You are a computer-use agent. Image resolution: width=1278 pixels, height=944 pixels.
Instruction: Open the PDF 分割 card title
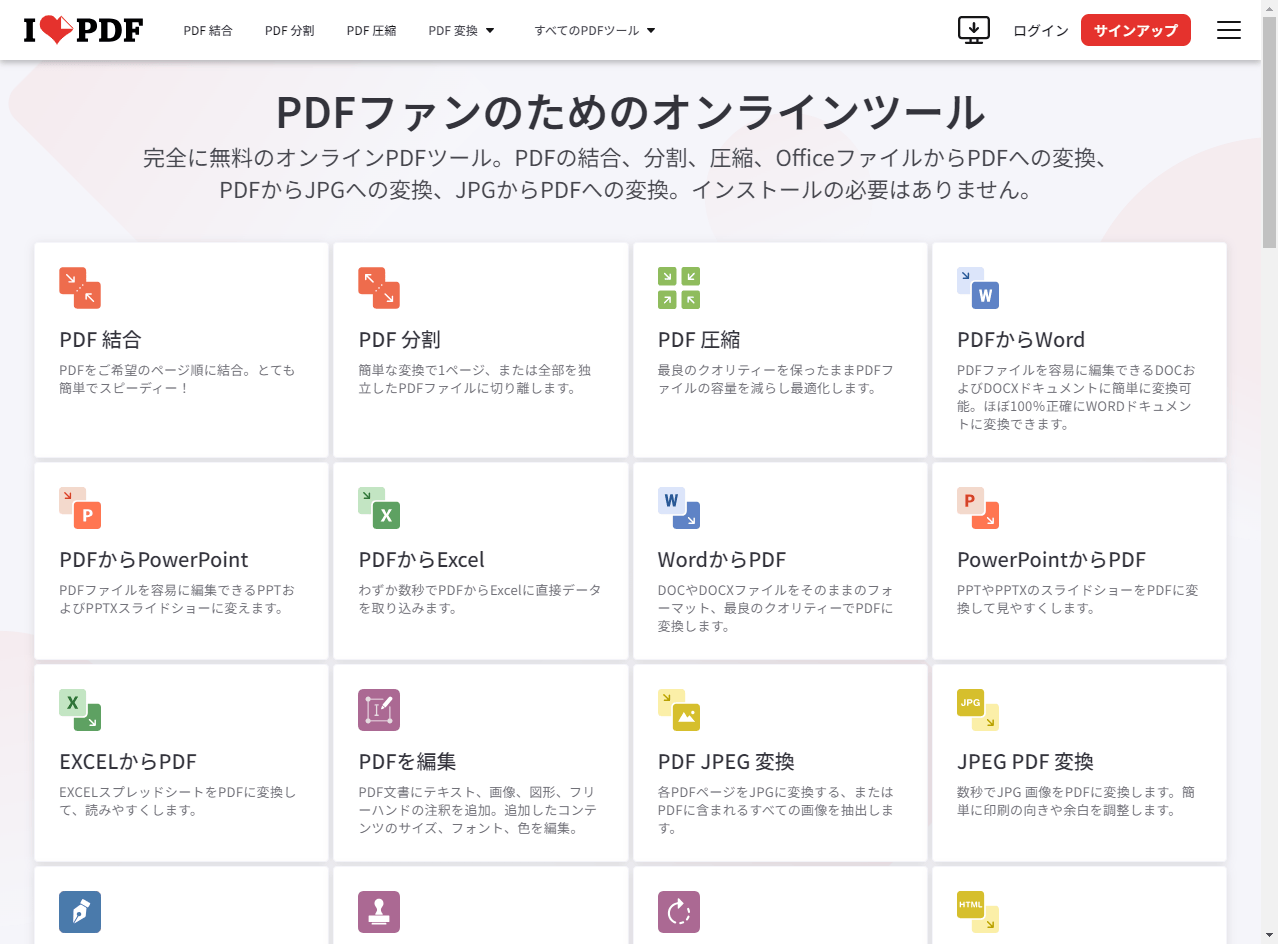coord(399,340)
